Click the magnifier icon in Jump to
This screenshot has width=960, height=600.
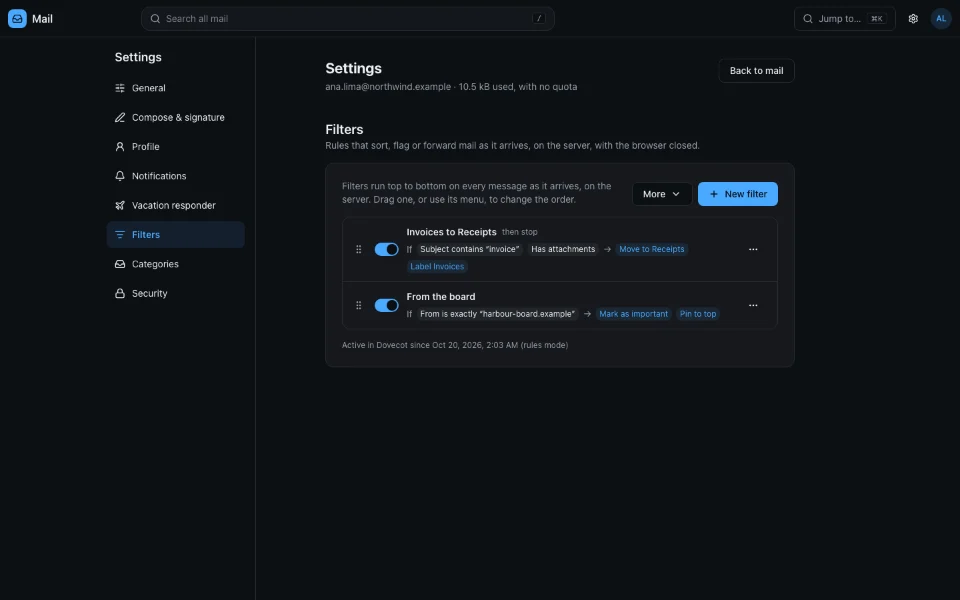pyautogui.click(x=808, y=18)
